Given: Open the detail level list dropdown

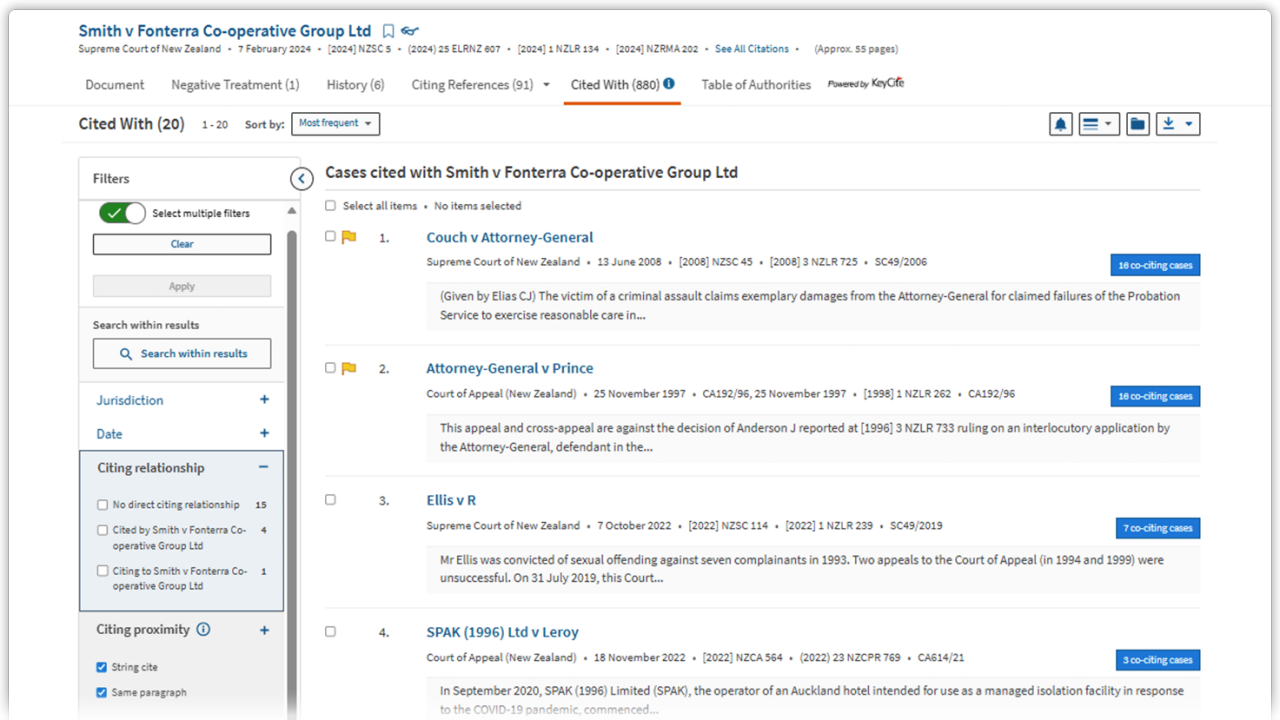Looking at the screenshot, I should (1099, 124).
